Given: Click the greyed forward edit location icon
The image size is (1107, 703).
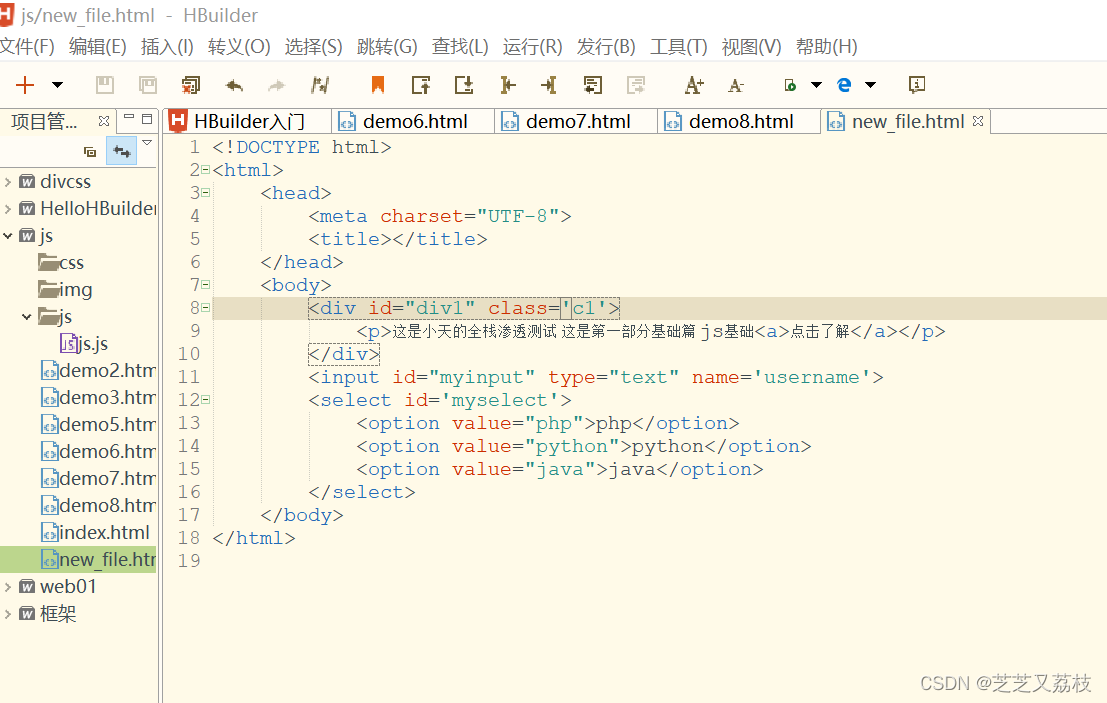Looking at the screenshot, I should click(635, 85).
